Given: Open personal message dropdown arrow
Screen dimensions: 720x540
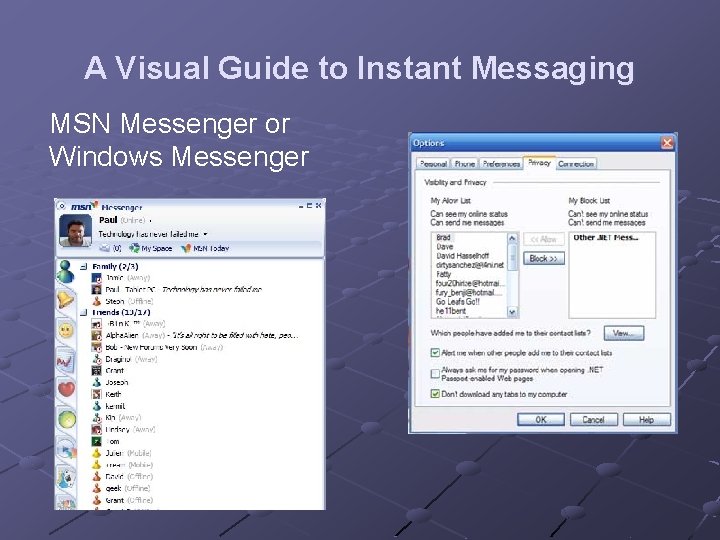Looking at the screenshot, I should click(x=205, y=234).
